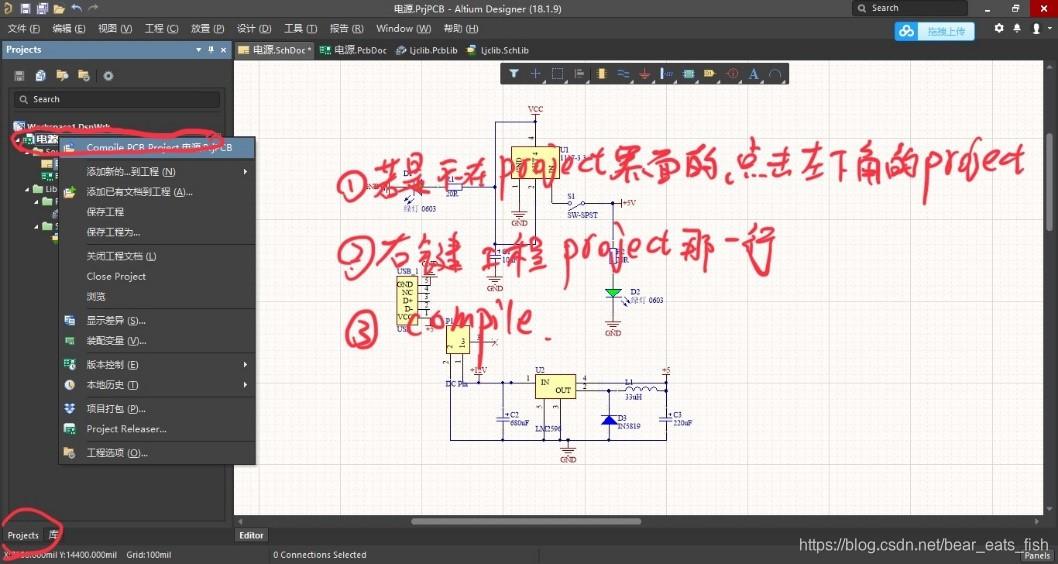Choose the red directive tool
Viewport: 1058px width, 564px height.
pos(732,74)
